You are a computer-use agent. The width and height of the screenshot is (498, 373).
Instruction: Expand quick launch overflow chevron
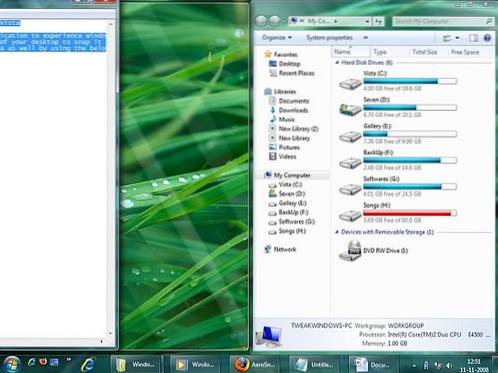pos(68,360)
